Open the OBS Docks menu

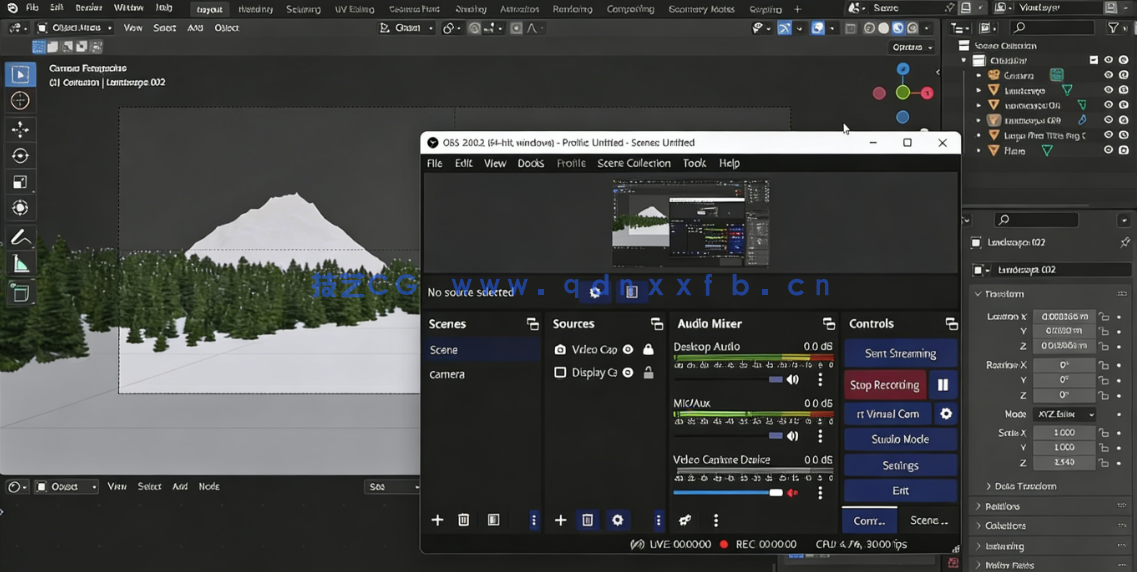pos(531,163)
